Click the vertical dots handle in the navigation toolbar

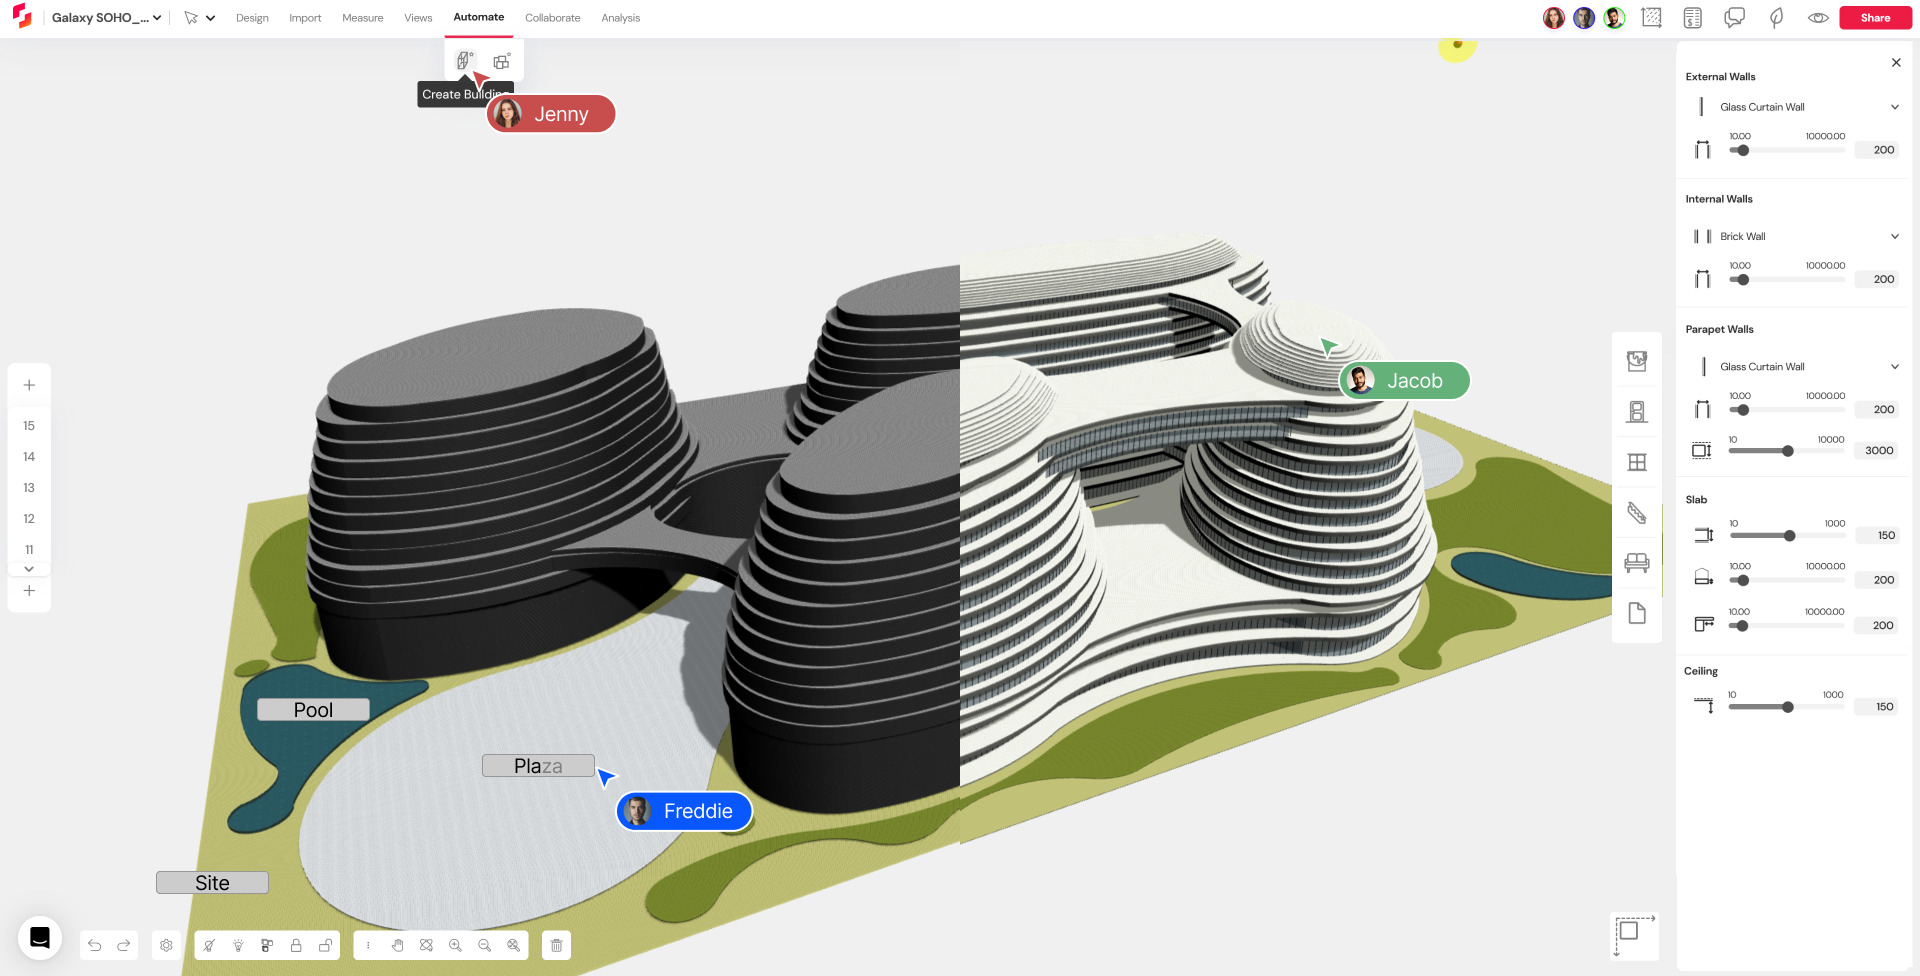(x=368, y=945)
